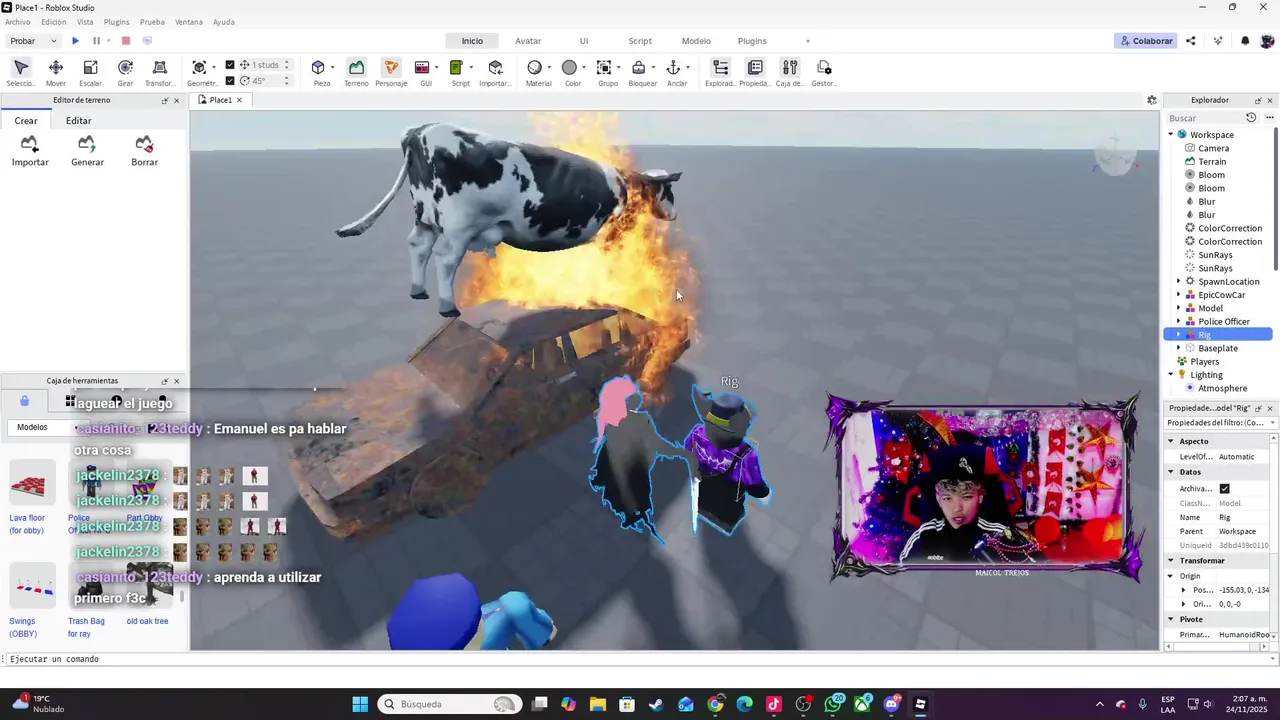Click the Explorer search history icon

click(1250, 118)
